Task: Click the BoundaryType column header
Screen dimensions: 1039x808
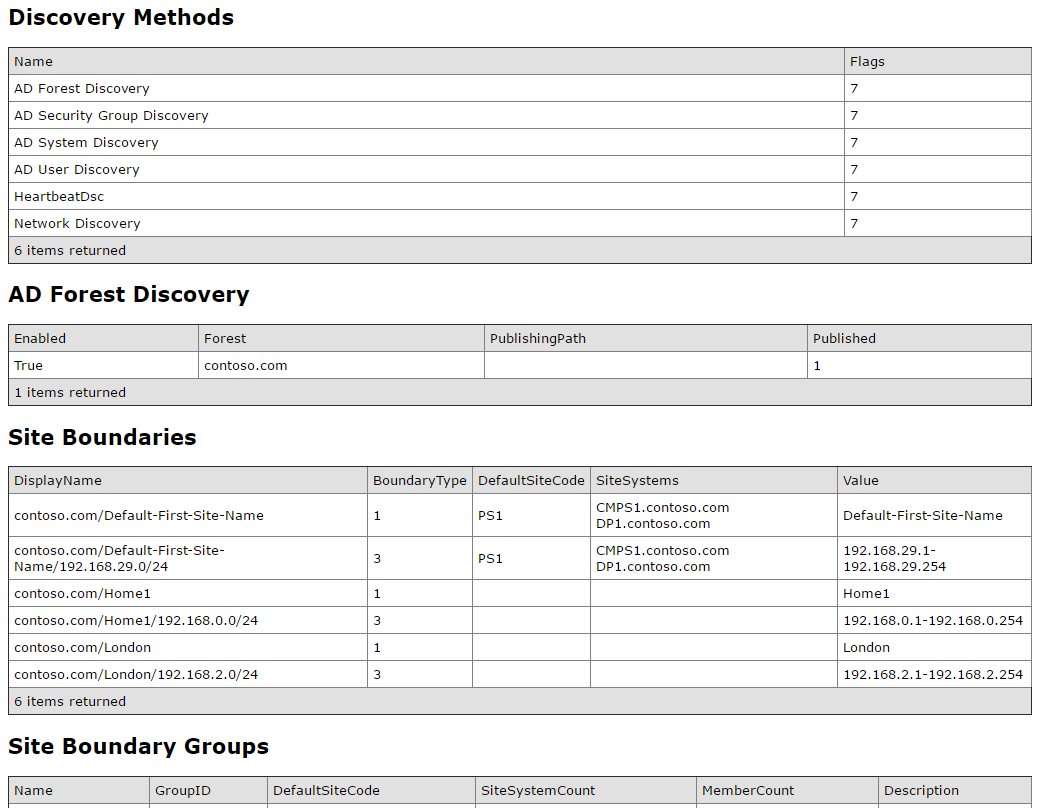Action: (419, 481)
